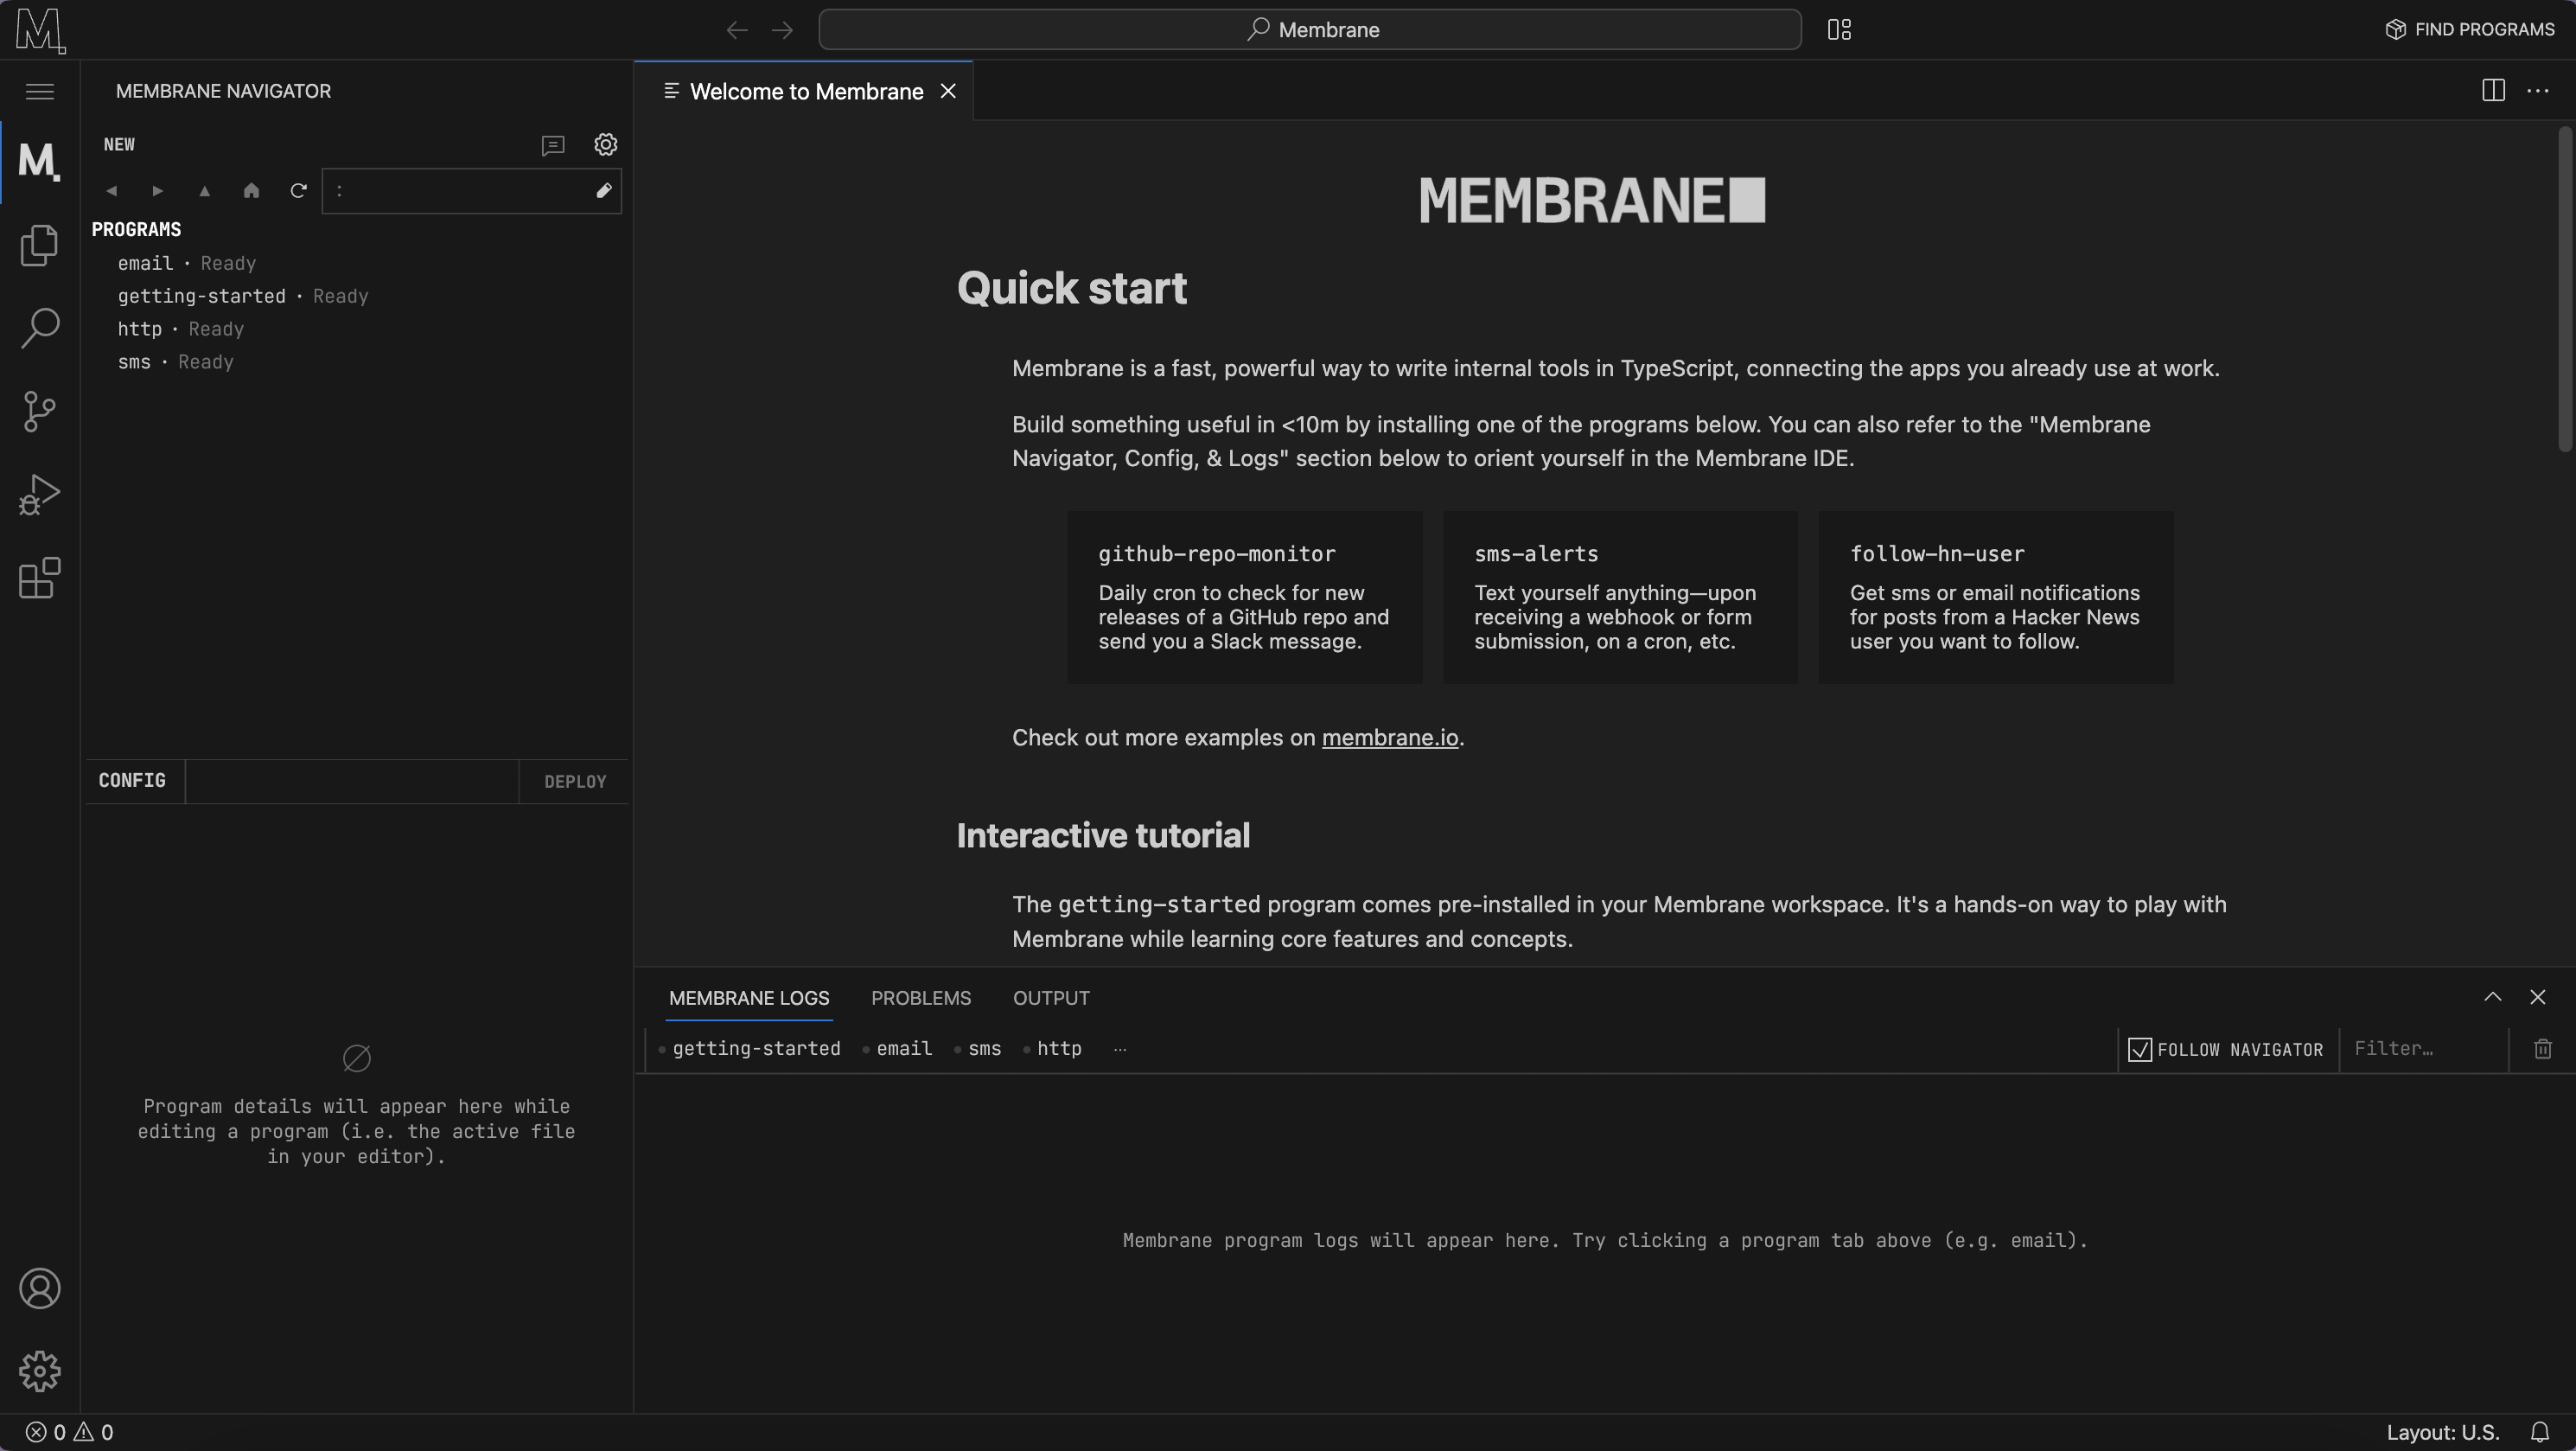Image resolution: width=2576 pixels, height=1451 pixels.
Task: Go back using title bar left arrow
Action: 737,30
